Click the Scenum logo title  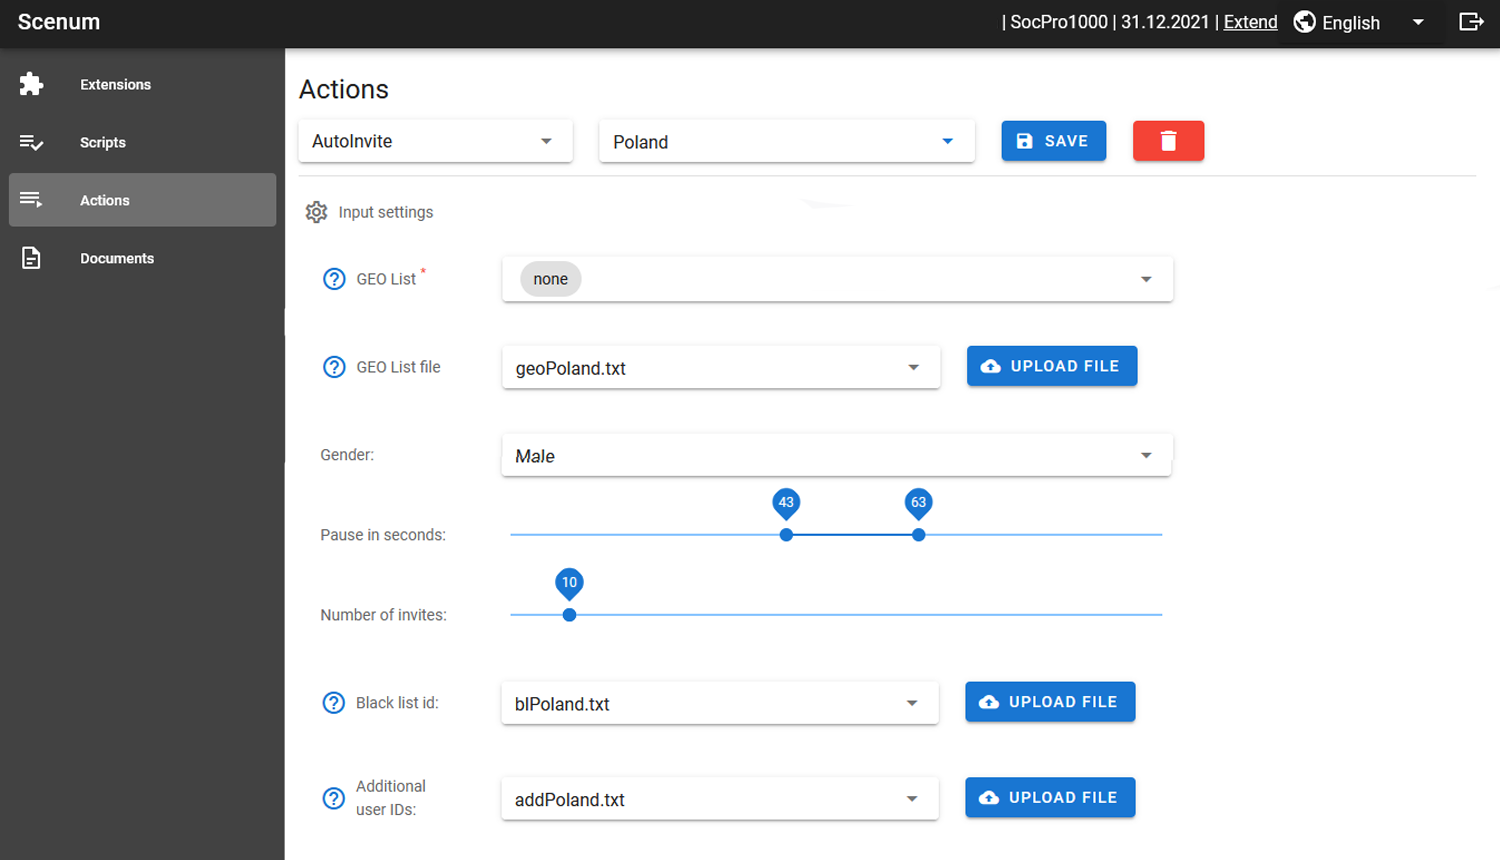click(x=59, y=22)
